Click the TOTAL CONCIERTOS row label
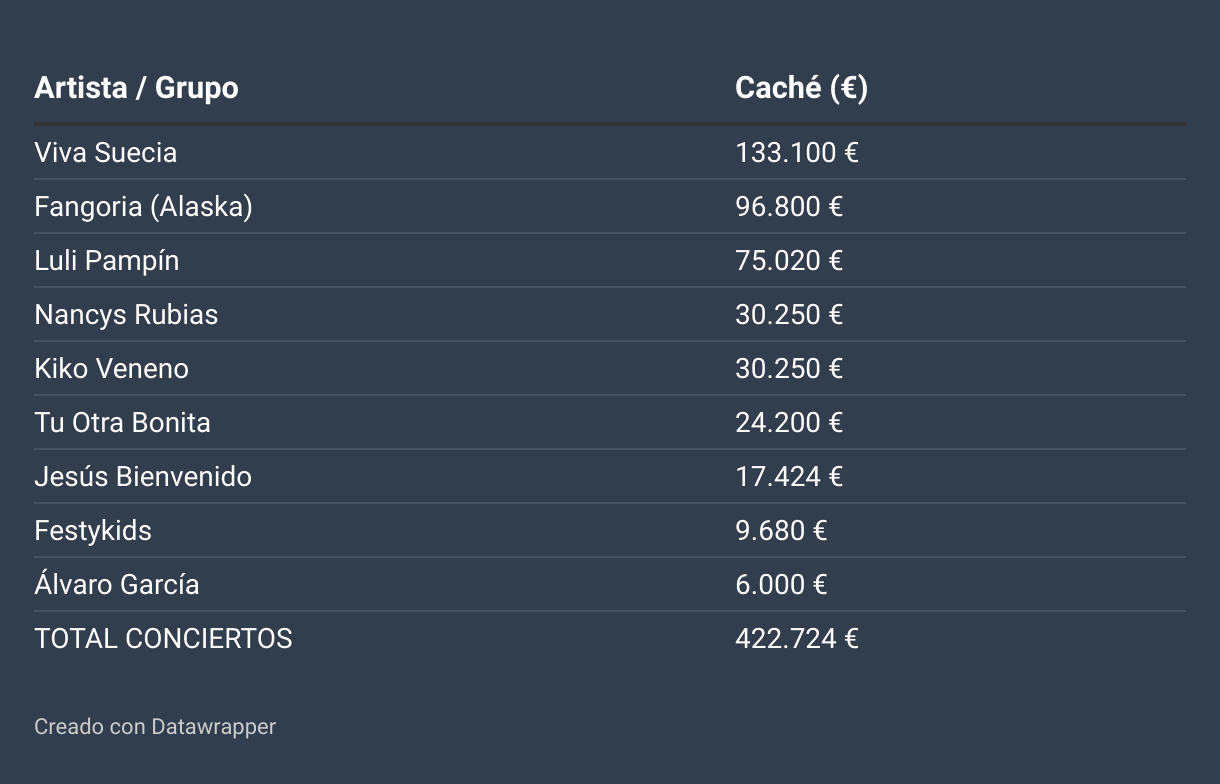Screen dimensions: 1220x784 tap(163, 639)
